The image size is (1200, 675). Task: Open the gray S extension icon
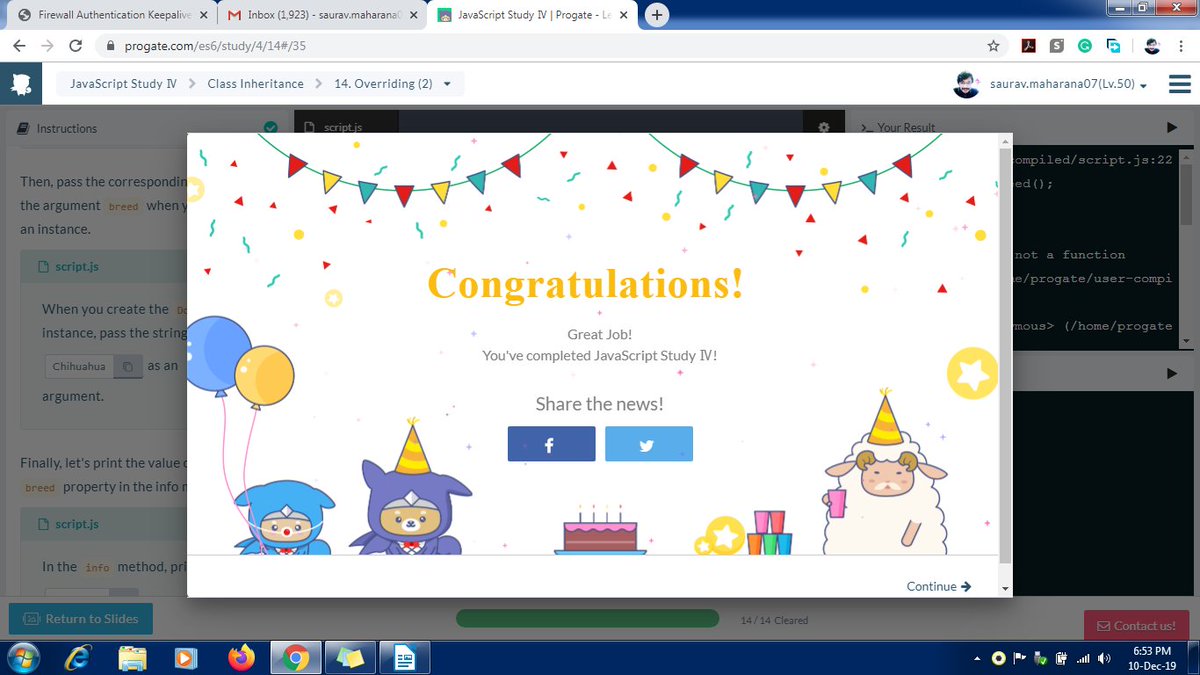click(1056, 45)
